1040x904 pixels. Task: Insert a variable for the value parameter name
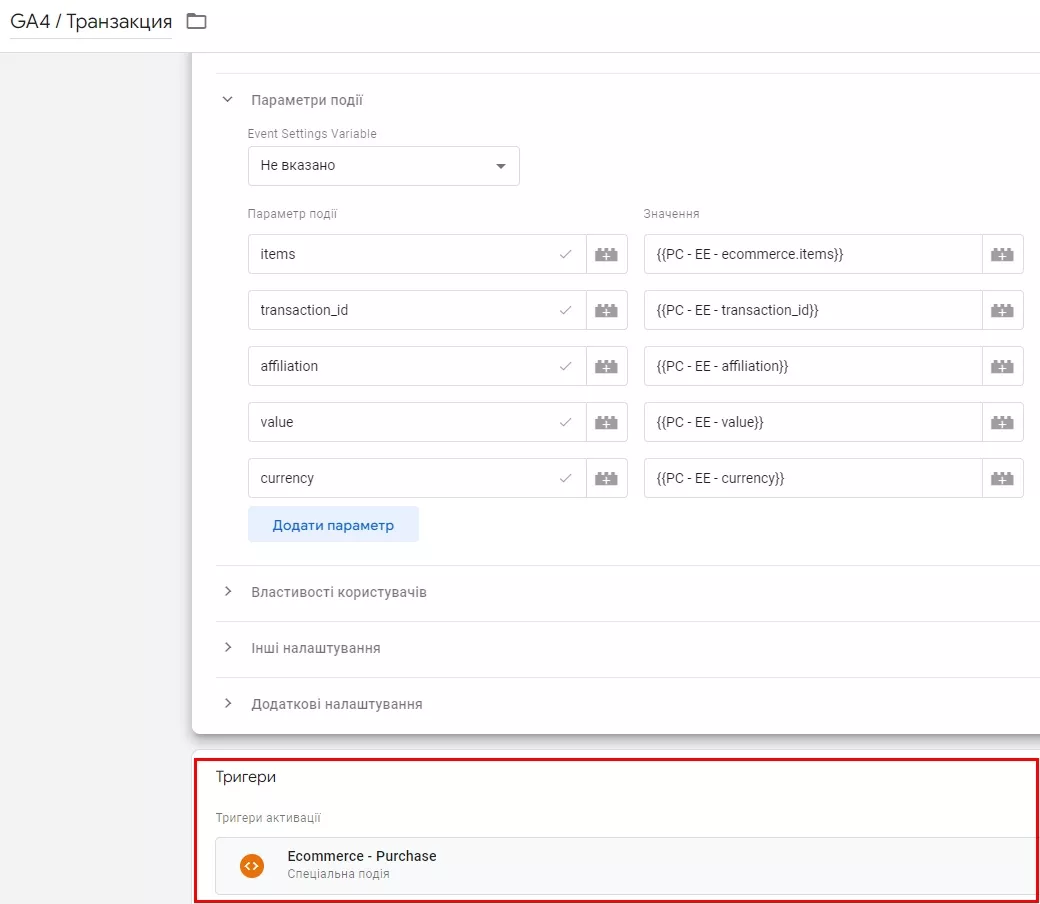click(606, 422)
